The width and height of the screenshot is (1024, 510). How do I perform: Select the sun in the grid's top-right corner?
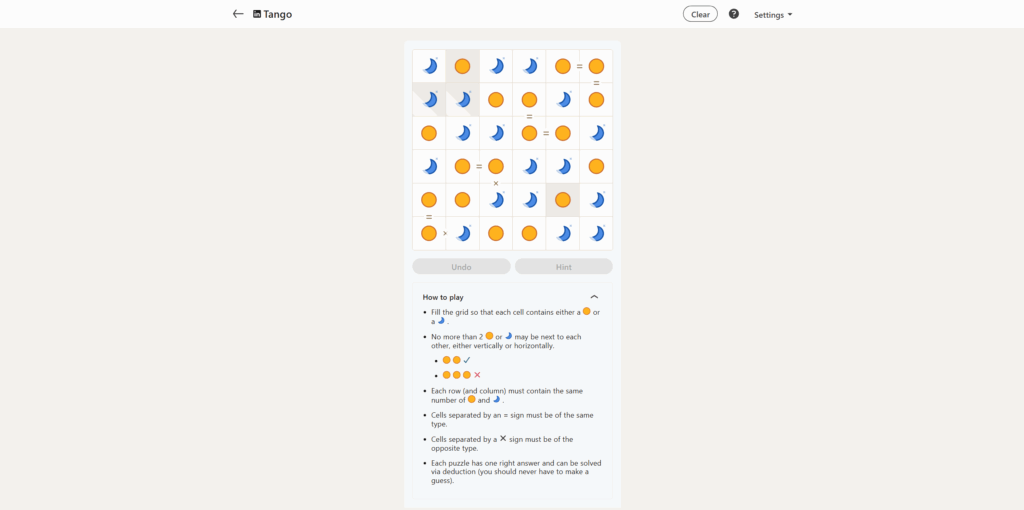coord(596,66)
